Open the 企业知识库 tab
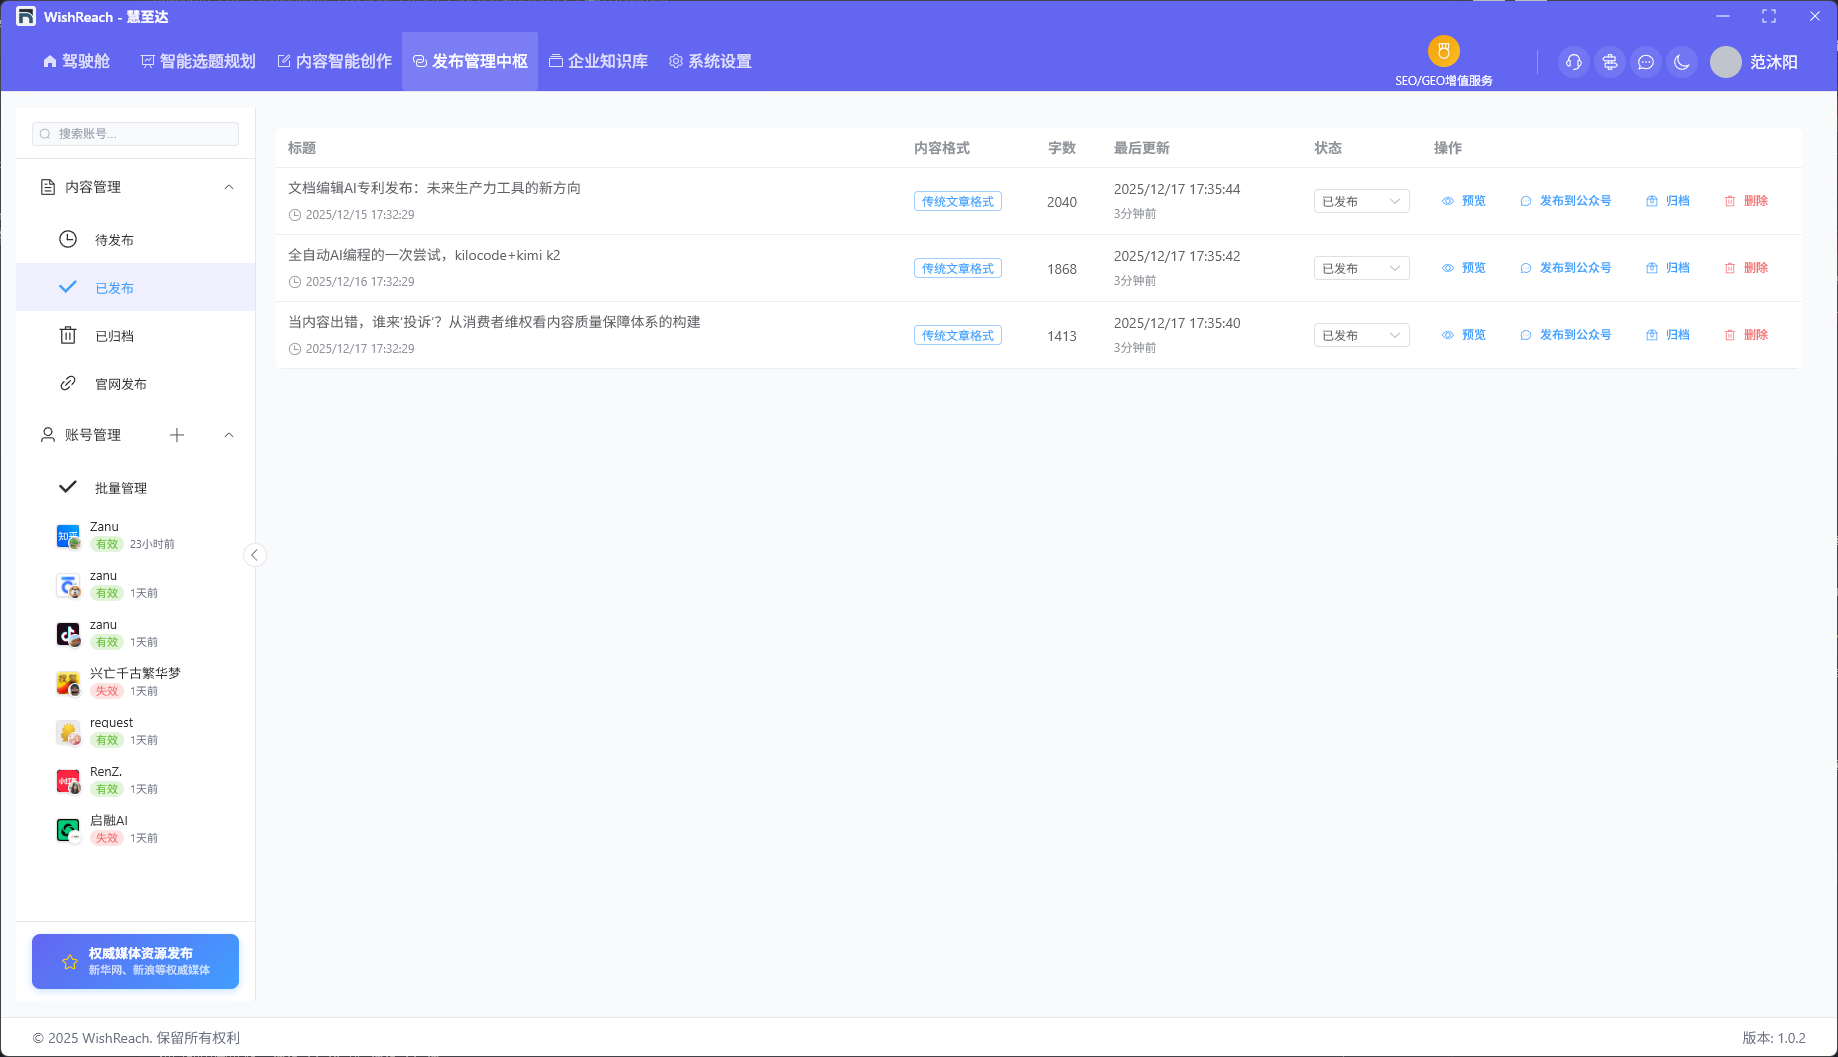Image resolution: width=1838 pixels, height=1057 pixels. click(x=598, y=62)
